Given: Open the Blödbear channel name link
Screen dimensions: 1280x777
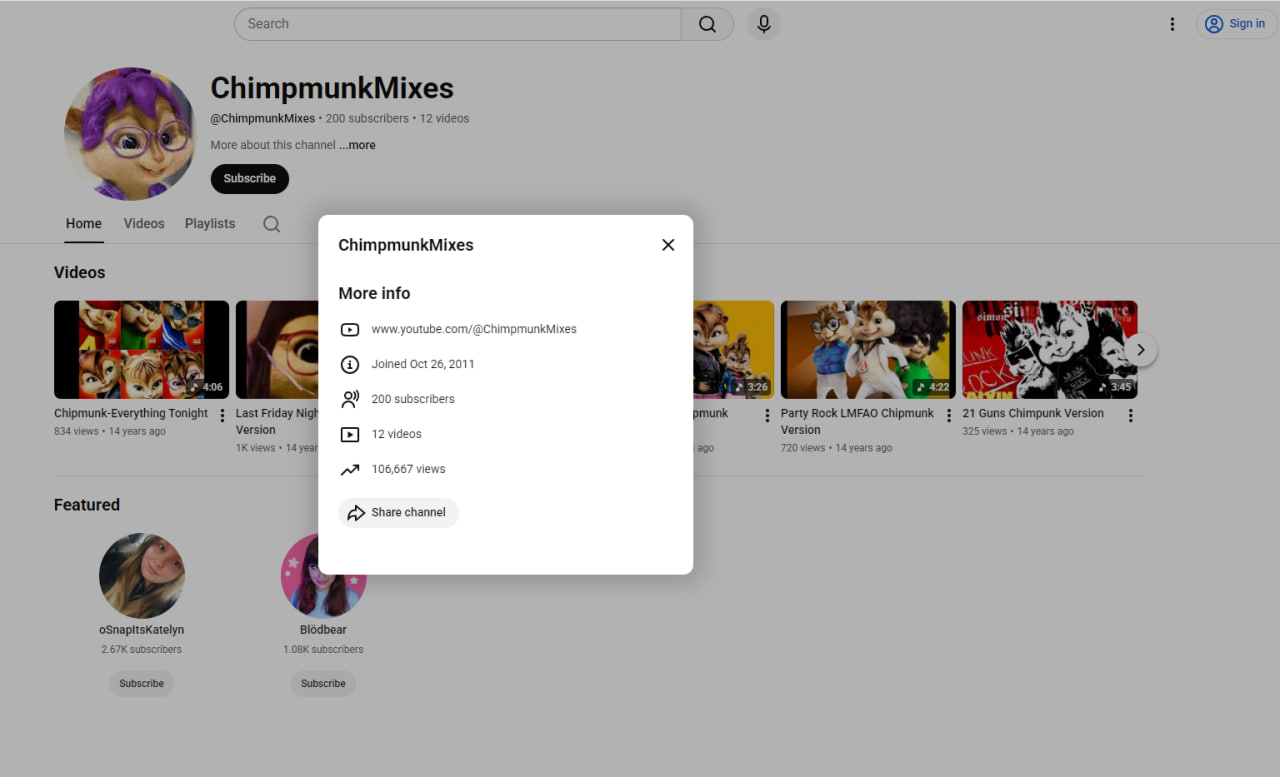Looking at the screenshot, I should [323, 630].
